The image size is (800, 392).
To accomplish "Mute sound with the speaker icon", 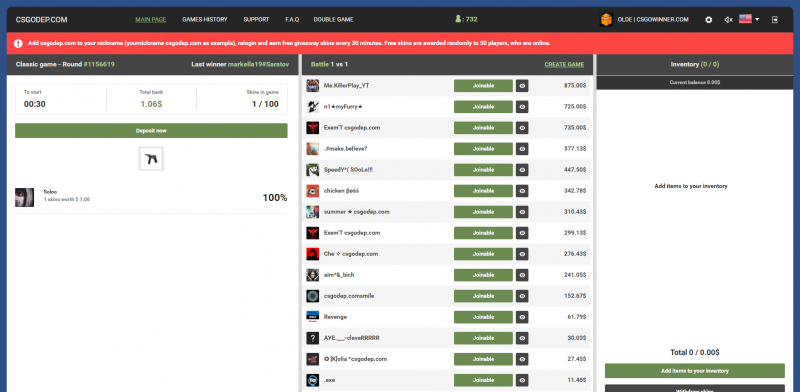I will pyautogui.click(x=728, y=20).
